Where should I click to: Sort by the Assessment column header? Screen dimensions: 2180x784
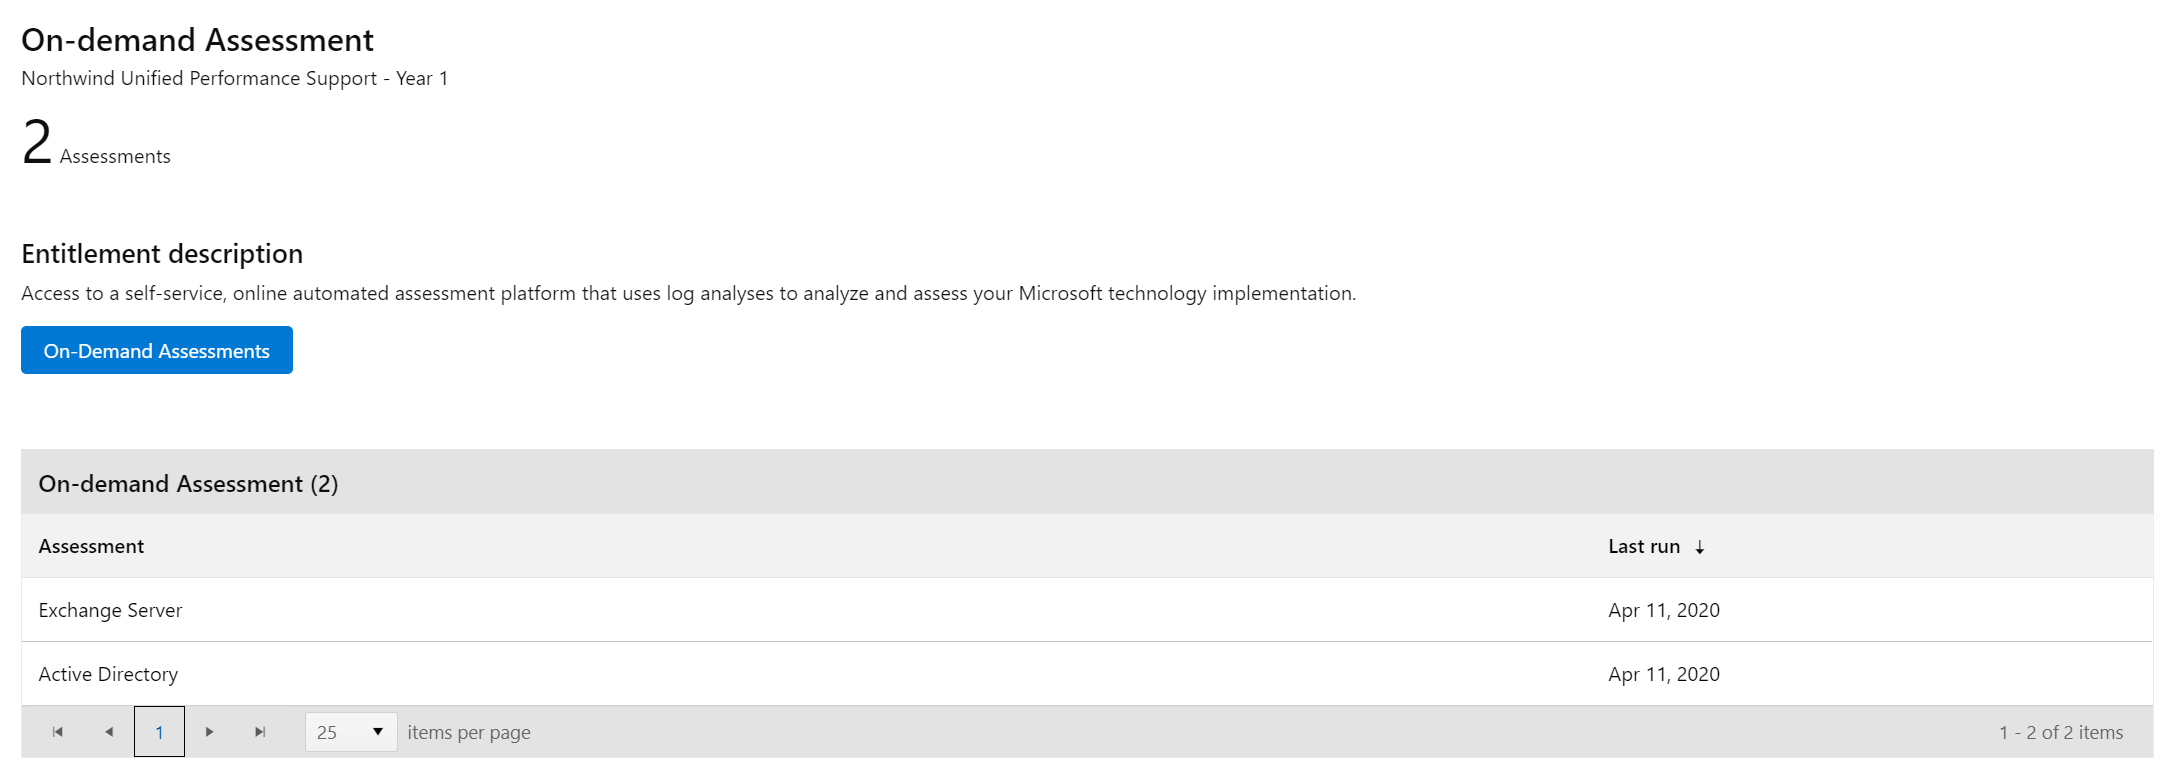[92, 546]
